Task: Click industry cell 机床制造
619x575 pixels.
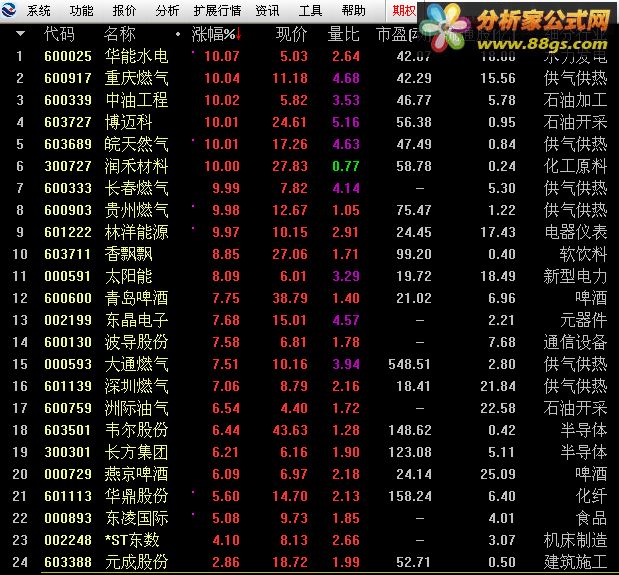Action: 576,540
